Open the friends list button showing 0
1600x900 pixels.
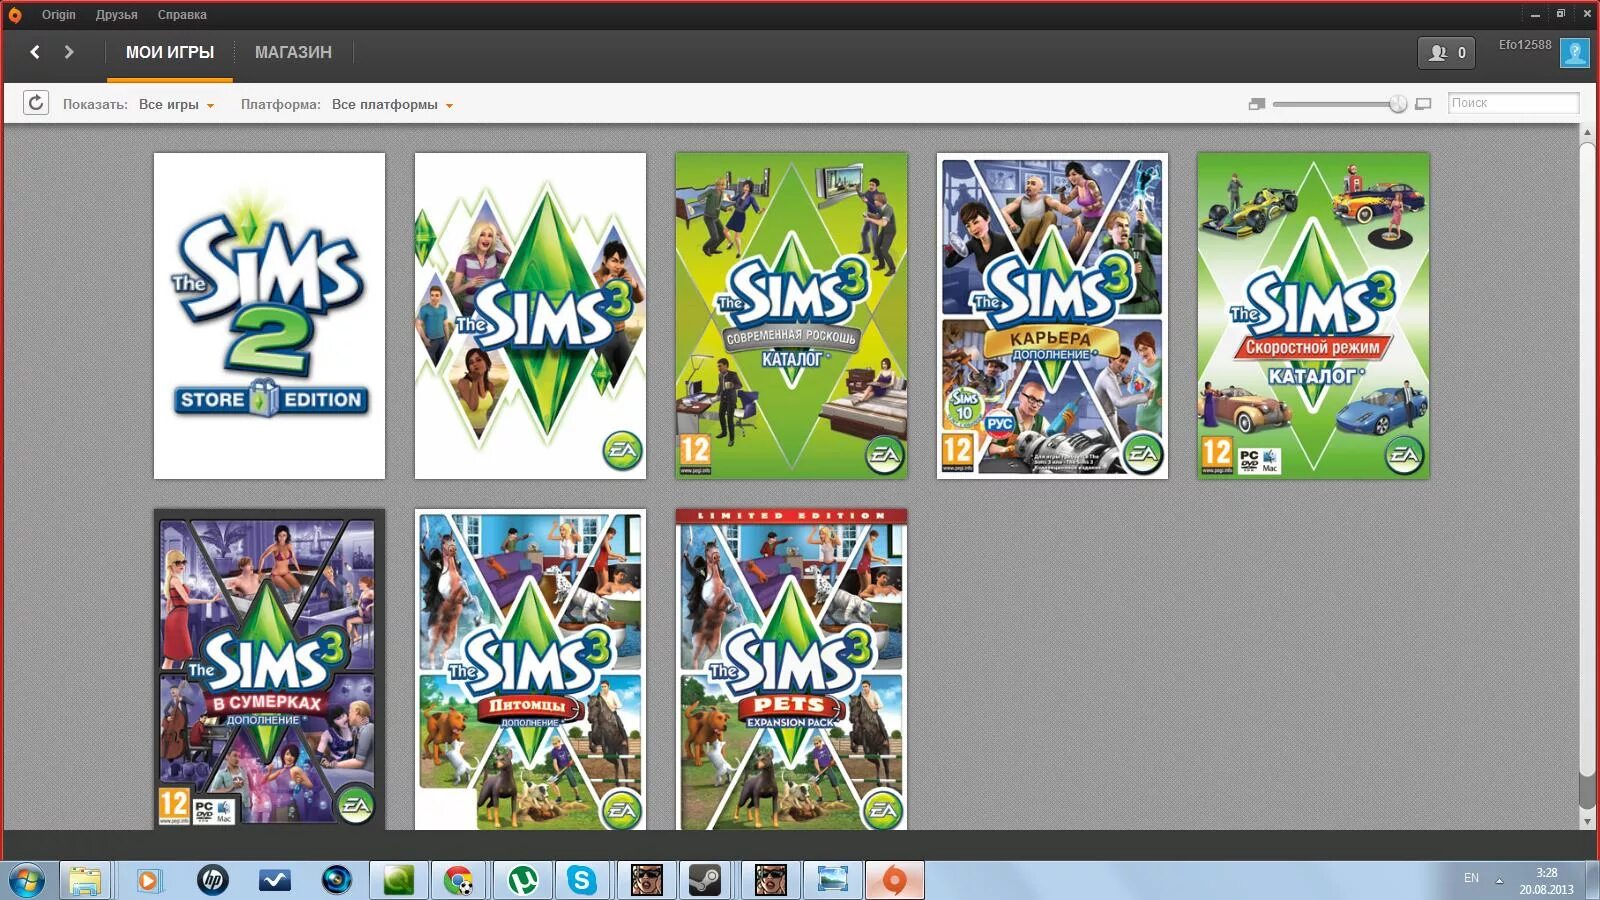(1446, 53)
